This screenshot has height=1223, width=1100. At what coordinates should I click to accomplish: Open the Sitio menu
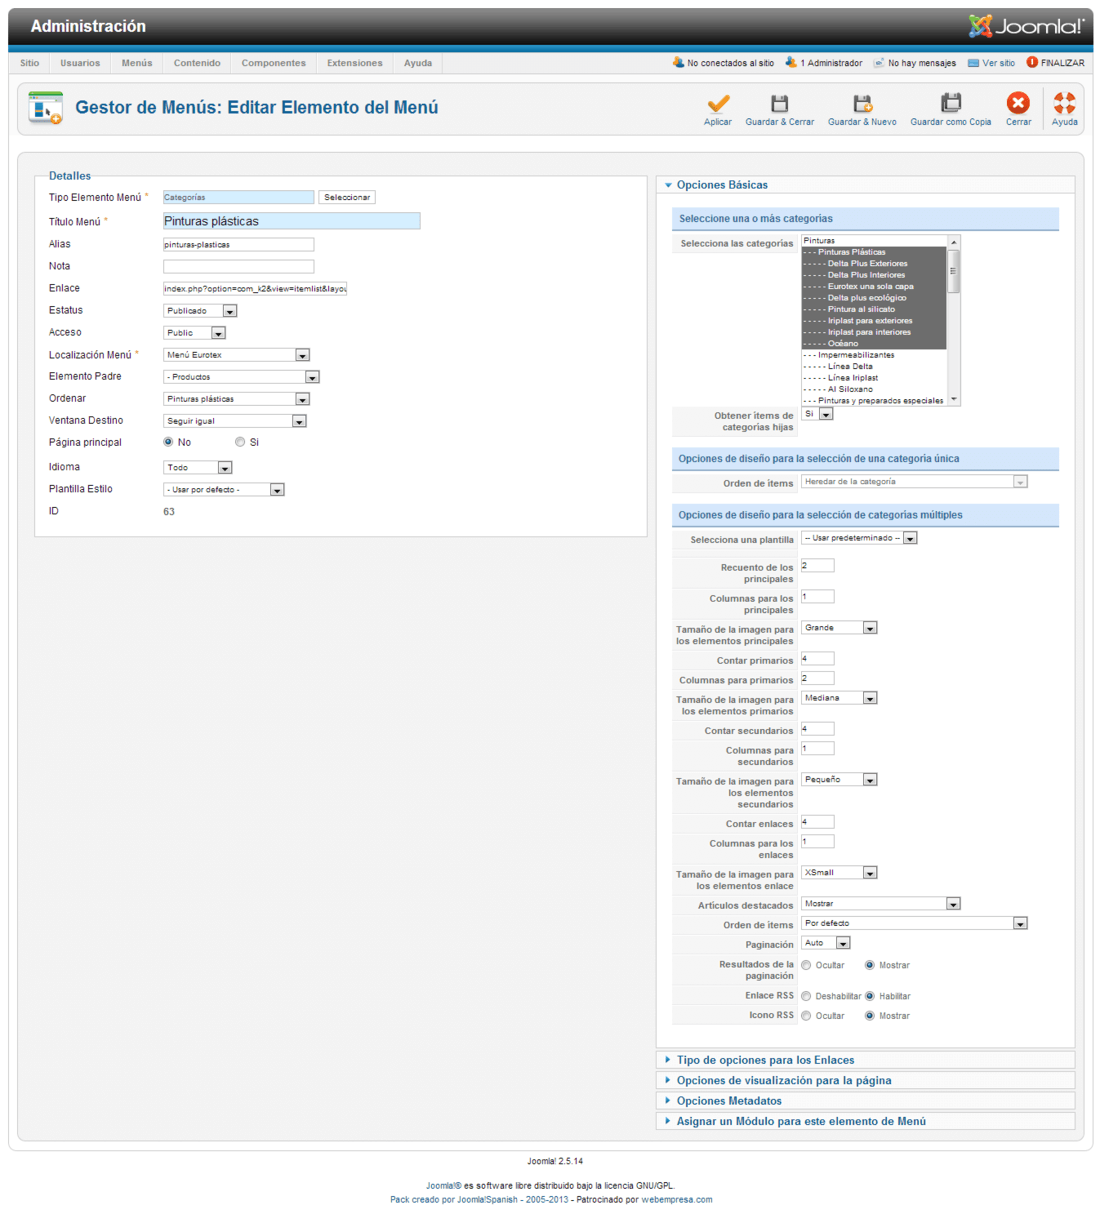coord(30,63)
